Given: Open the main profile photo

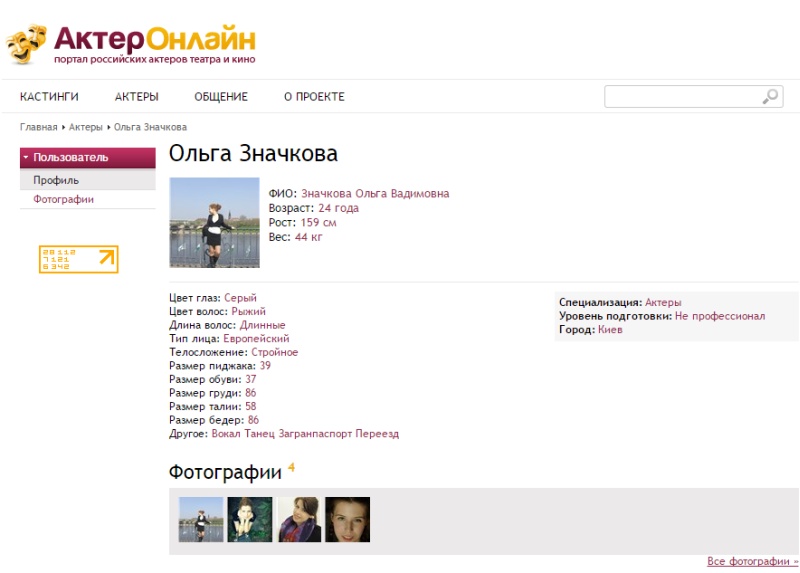Looking at the screenshot, I should click(x=214, y=222).
